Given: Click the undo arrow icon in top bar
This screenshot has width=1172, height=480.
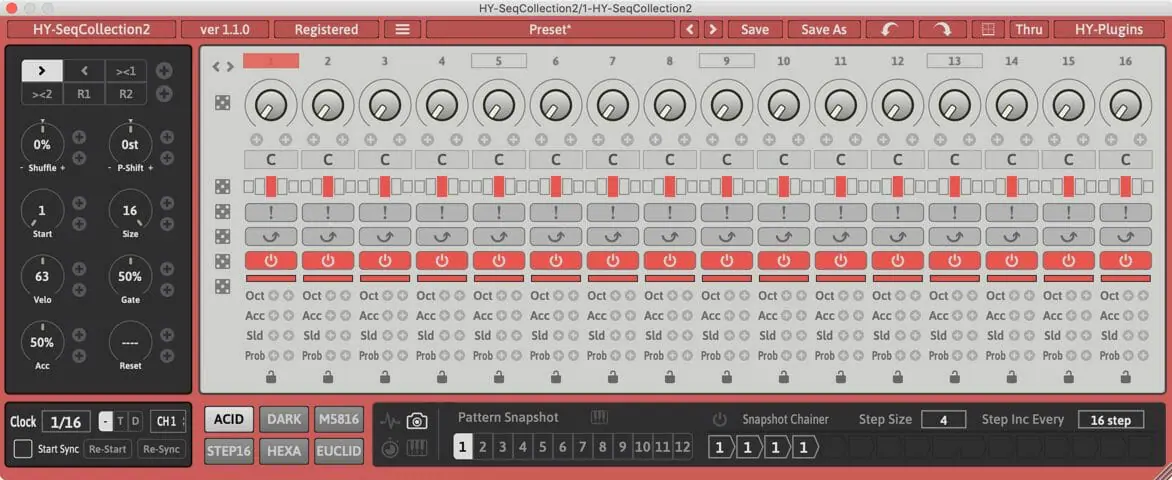Looking at the screenshot, I should [x=889, y=29].
